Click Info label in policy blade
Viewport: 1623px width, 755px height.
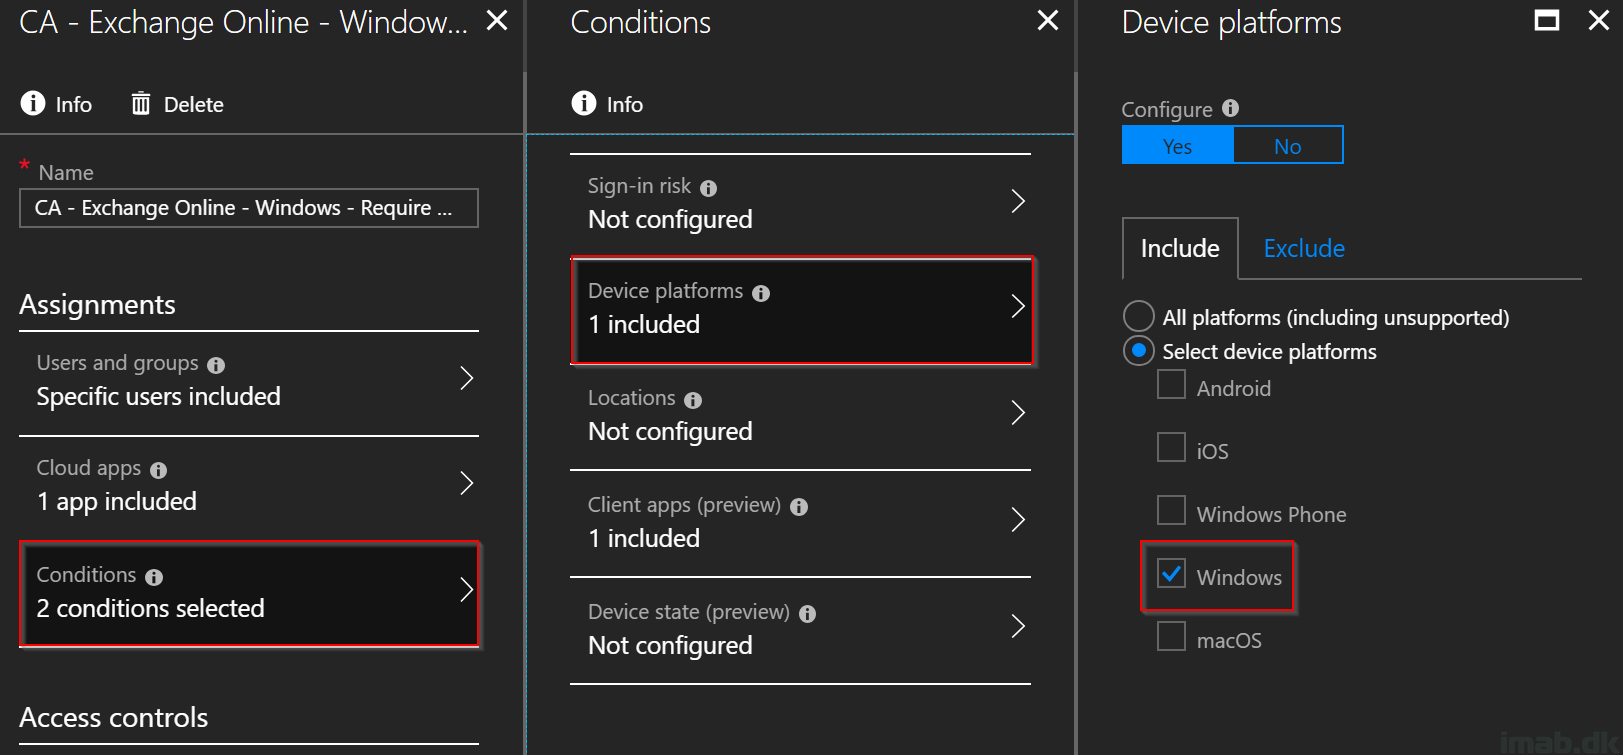tap(74, 104)
